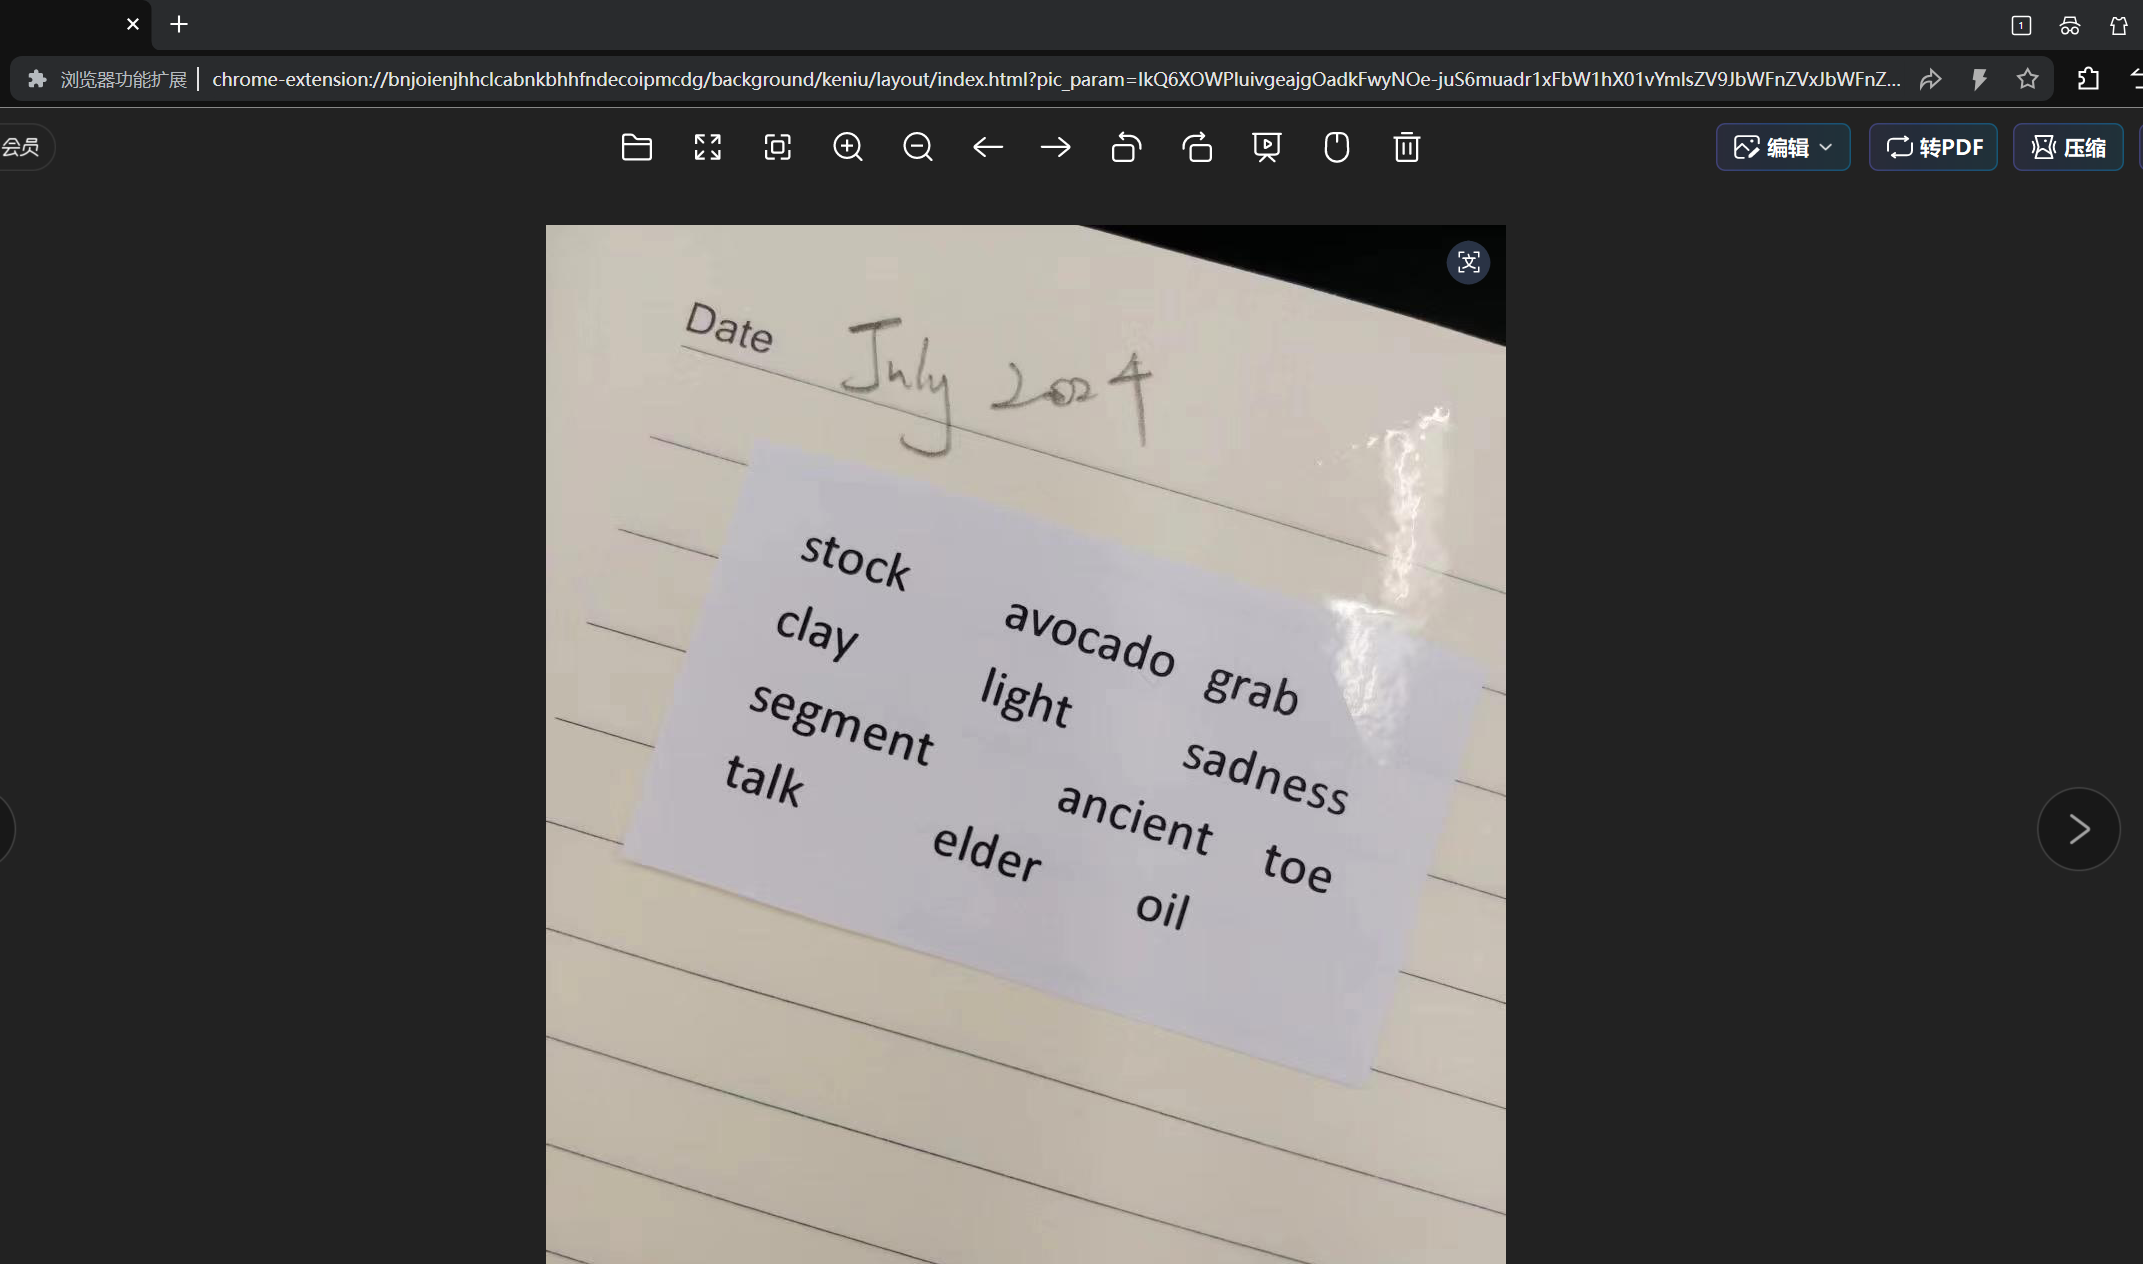Click the 转PDF convert button
The width and height of the screenshot is (2143, 1264).
tap(1933, 148)
